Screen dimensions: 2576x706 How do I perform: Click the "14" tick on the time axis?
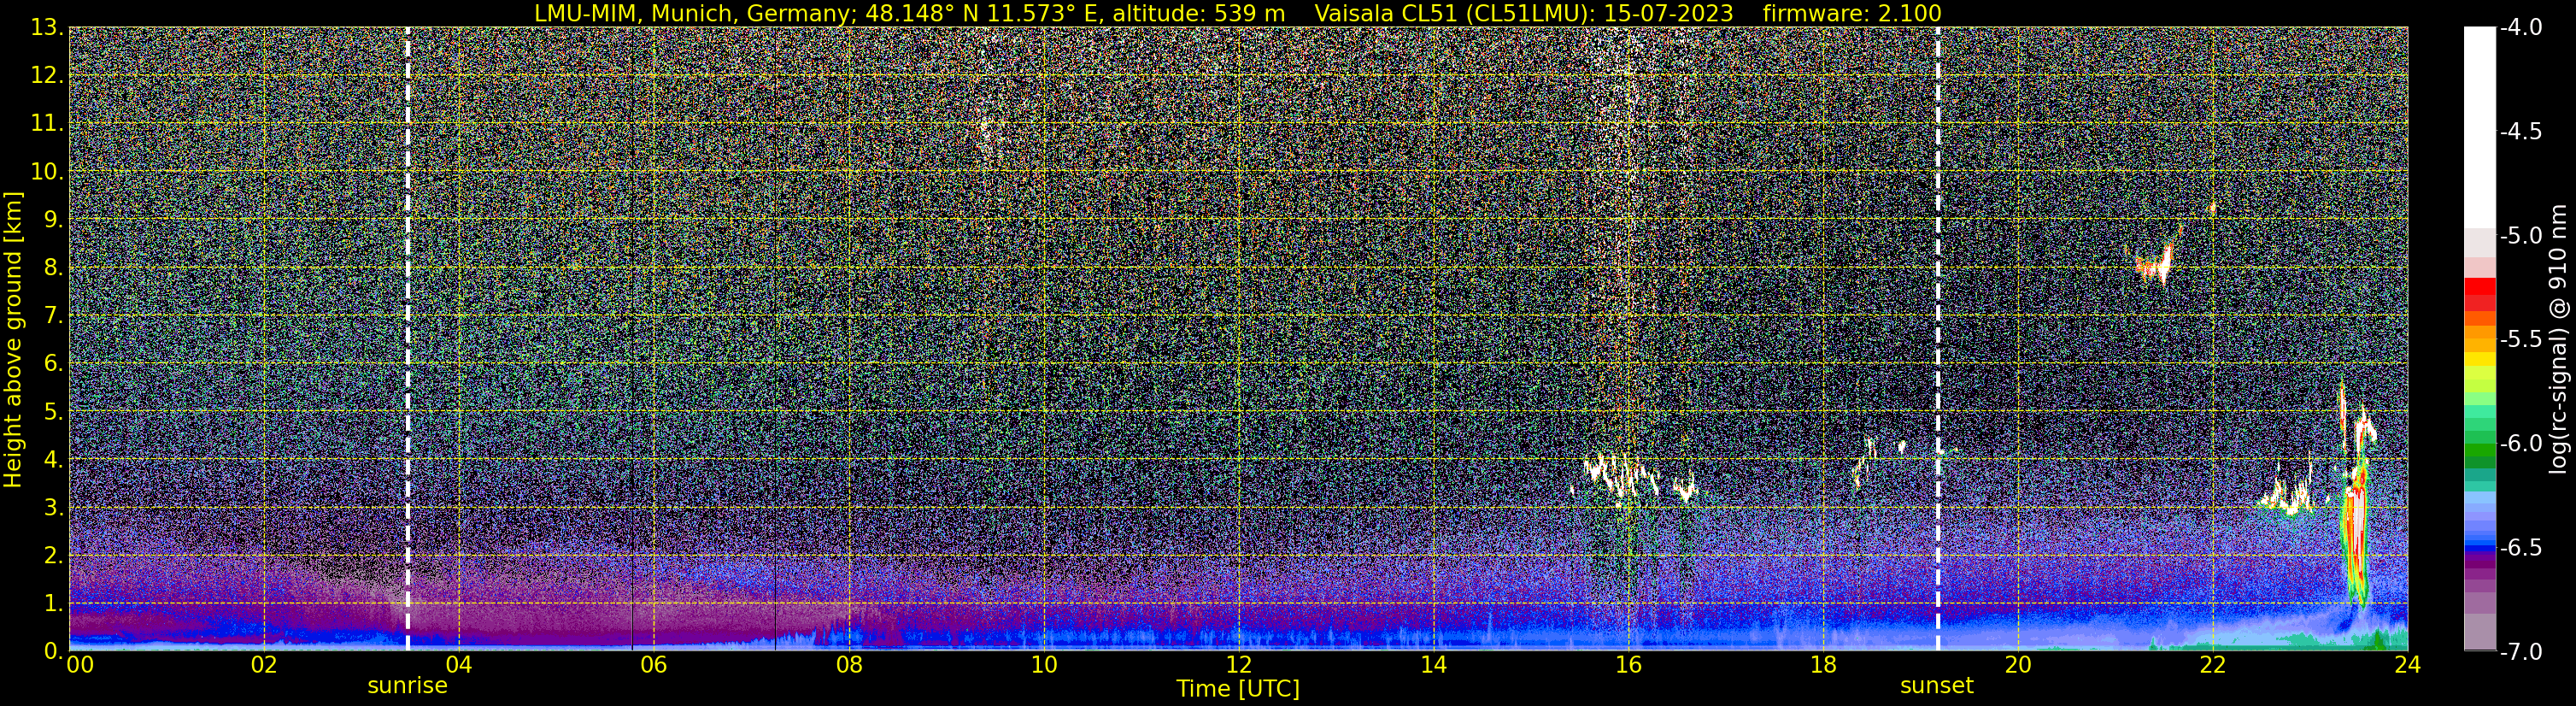(1433, 664)
